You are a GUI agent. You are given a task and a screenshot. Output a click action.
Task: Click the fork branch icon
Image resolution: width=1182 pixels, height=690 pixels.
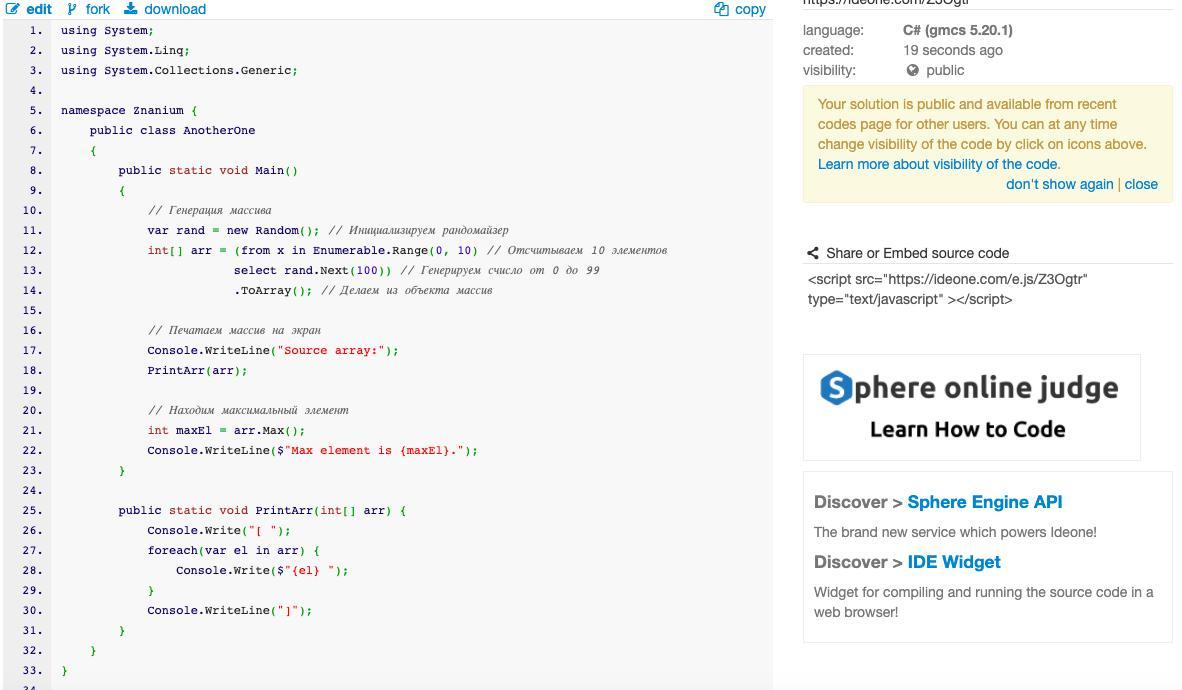(72, 9)
